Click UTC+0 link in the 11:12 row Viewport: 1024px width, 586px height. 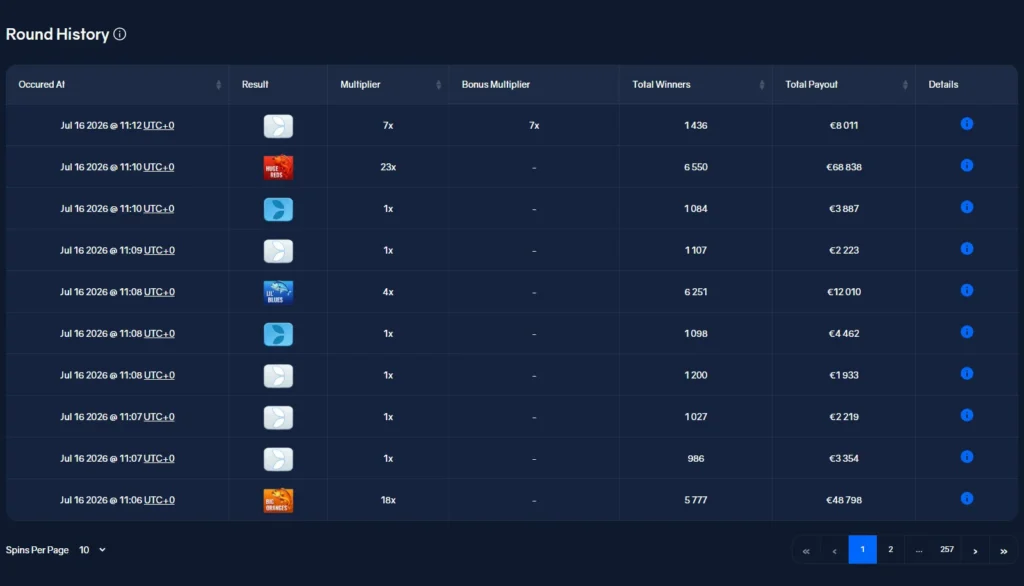click(159, 125)
